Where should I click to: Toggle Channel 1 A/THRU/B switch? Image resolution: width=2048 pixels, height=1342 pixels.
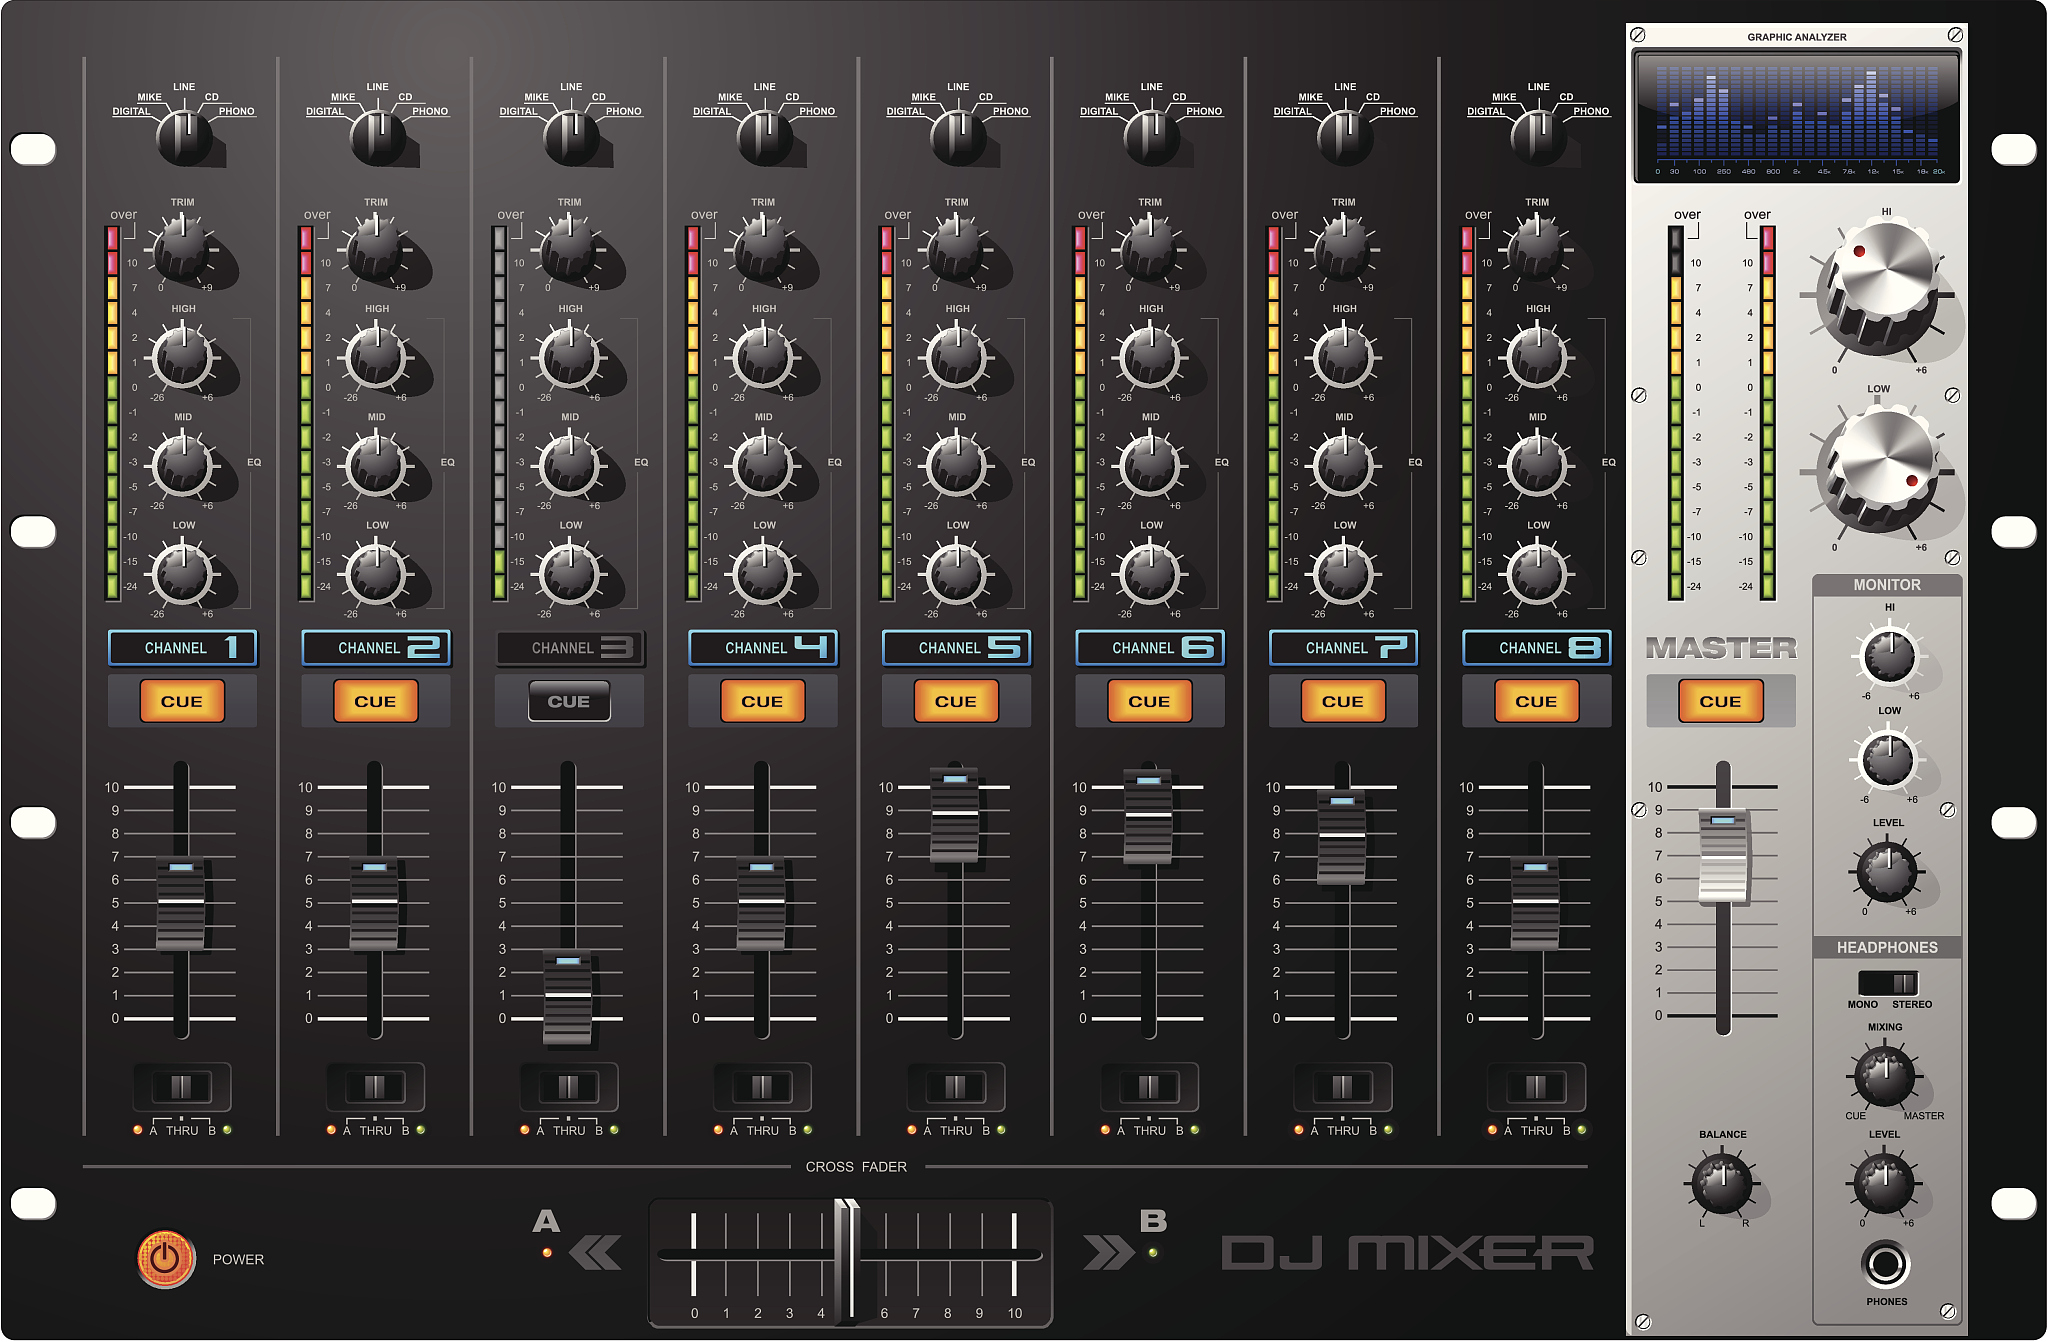[182, 1087]
